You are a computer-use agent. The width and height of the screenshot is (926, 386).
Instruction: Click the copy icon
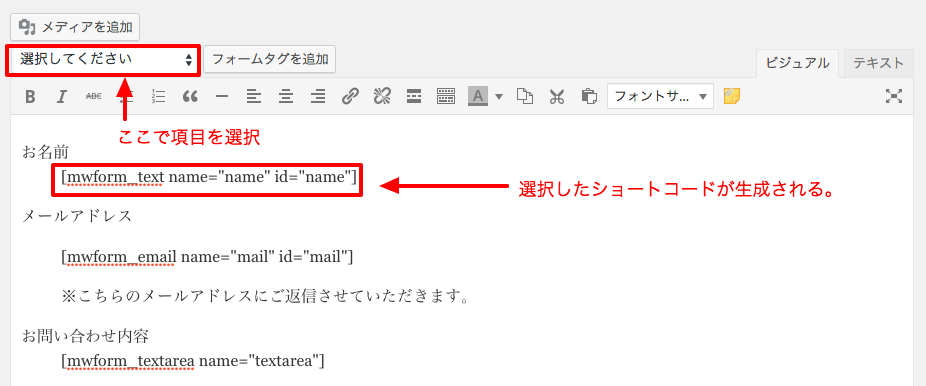click(524, 96)
